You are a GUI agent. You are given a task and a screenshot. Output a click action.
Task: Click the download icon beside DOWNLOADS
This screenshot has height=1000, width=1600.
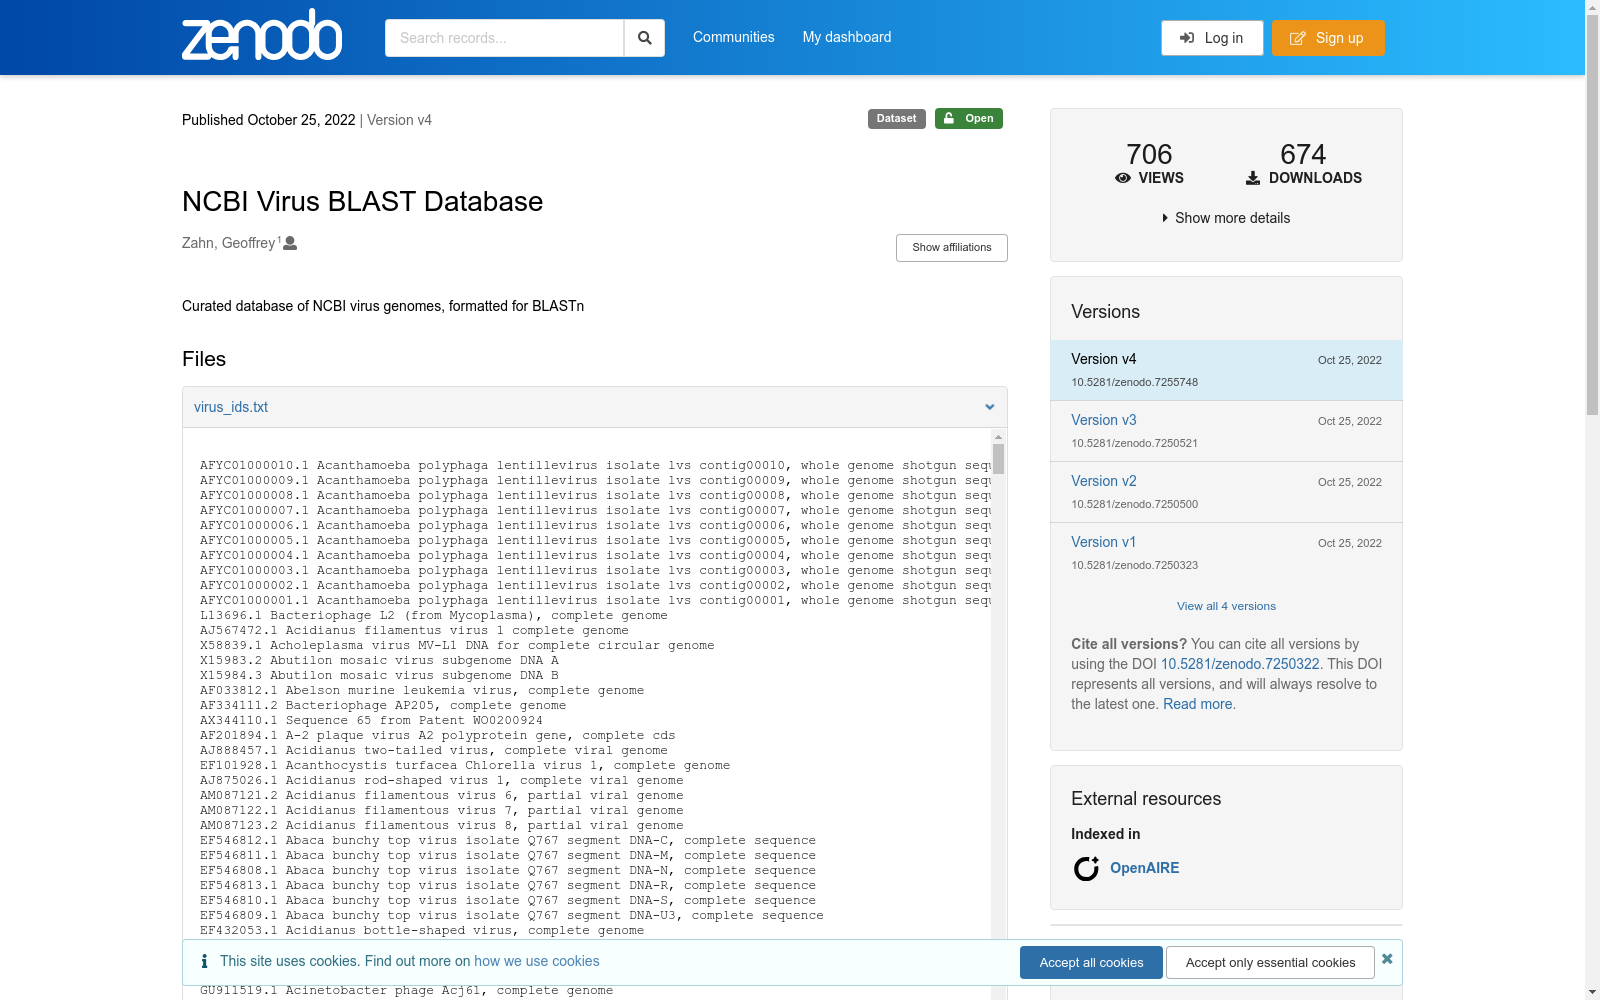(x=1253, y=178)
